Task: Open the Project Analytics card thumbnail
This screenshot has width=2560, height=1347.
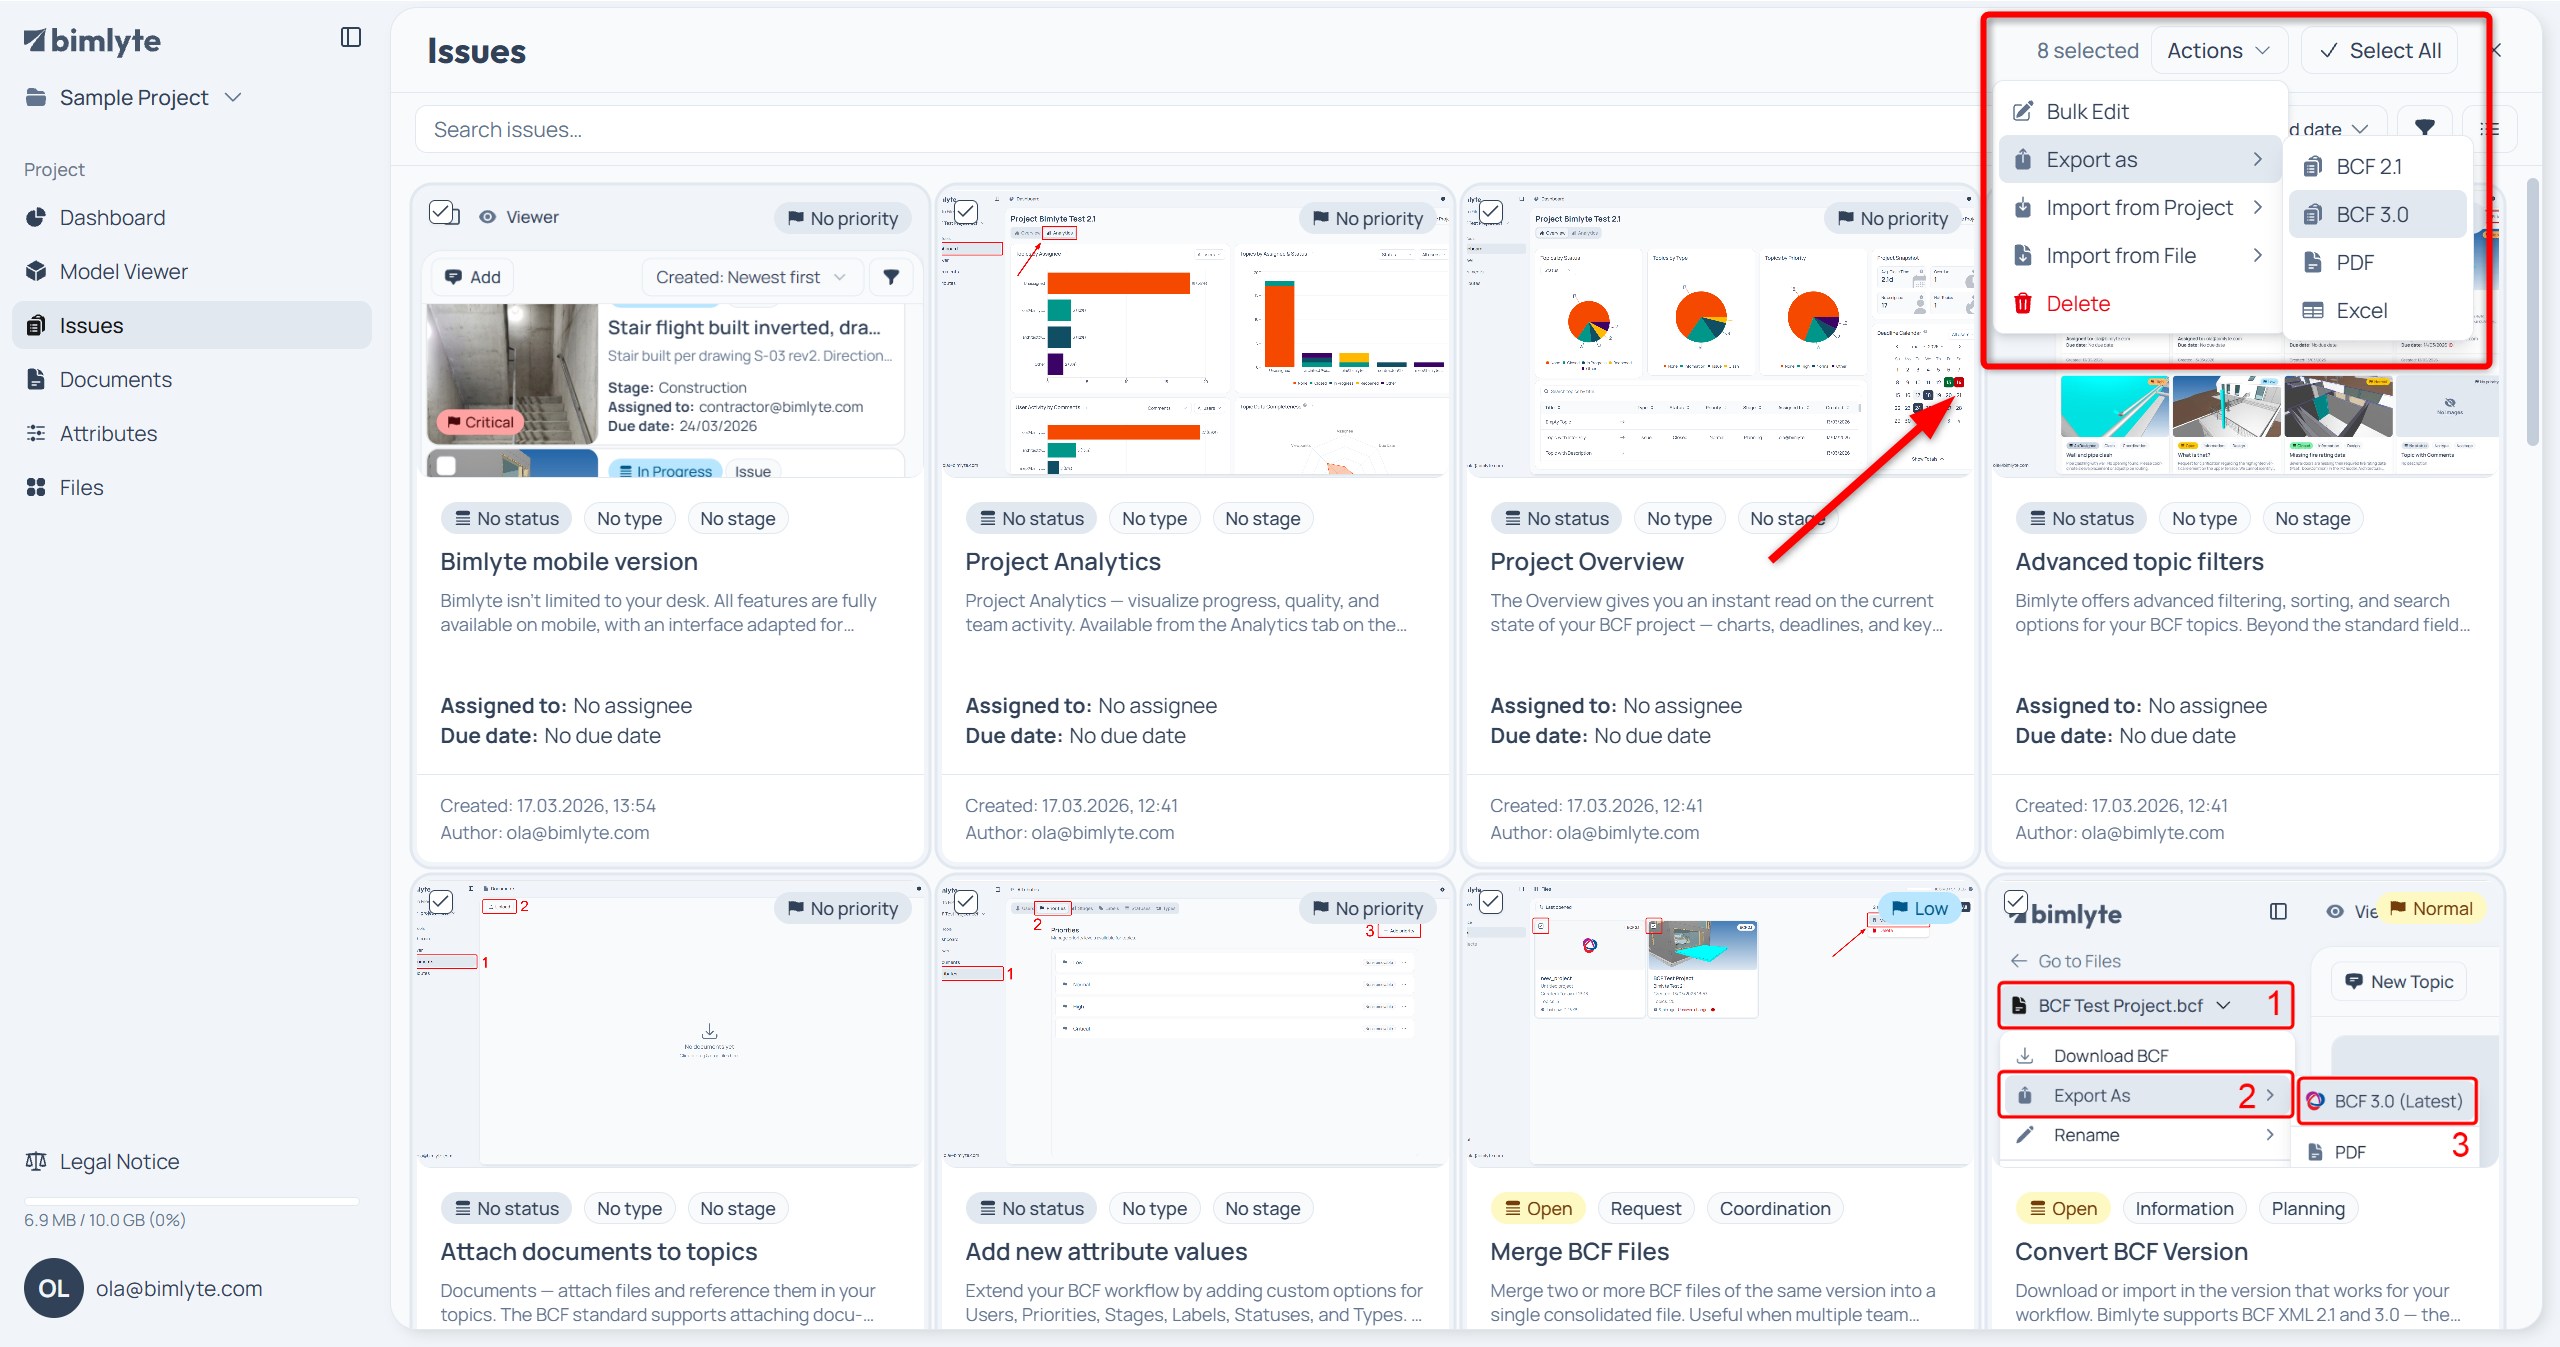Action: (1194, 332)
